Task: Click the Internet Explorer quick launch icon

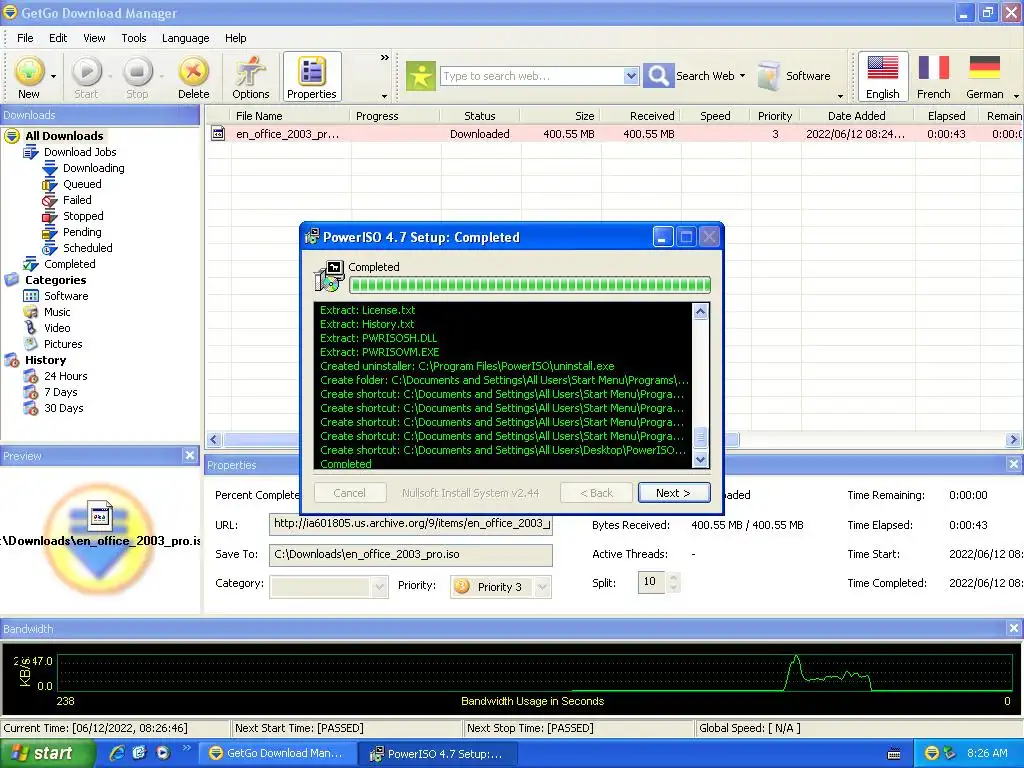Action: click(x=117, y=753)
